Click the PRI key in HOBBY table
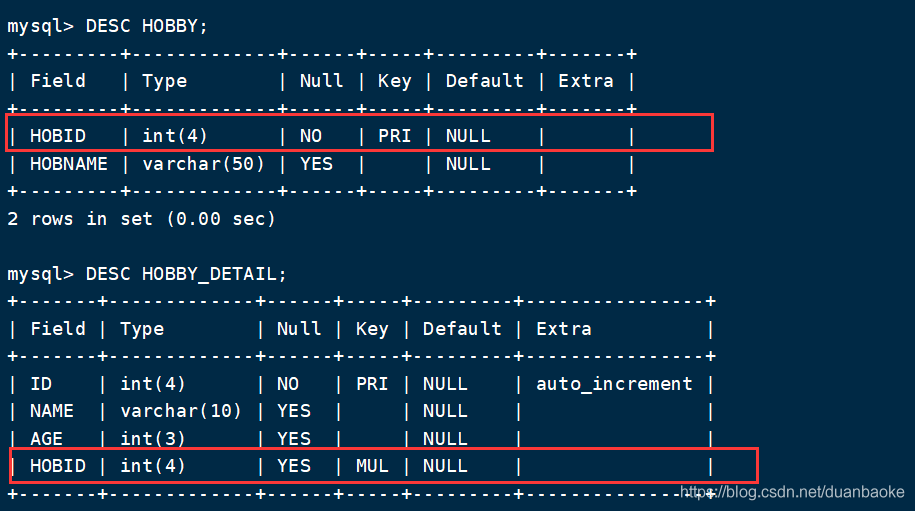Image resolution: width=915 pixels, height=511 pixels. point(395,135)
